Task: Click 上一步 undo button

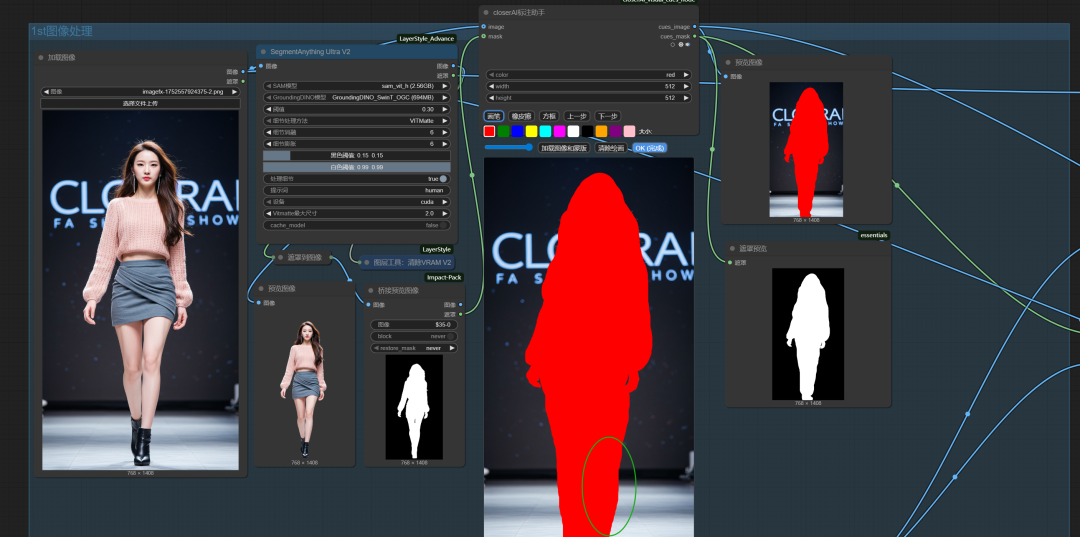Action: pos(577,116)
